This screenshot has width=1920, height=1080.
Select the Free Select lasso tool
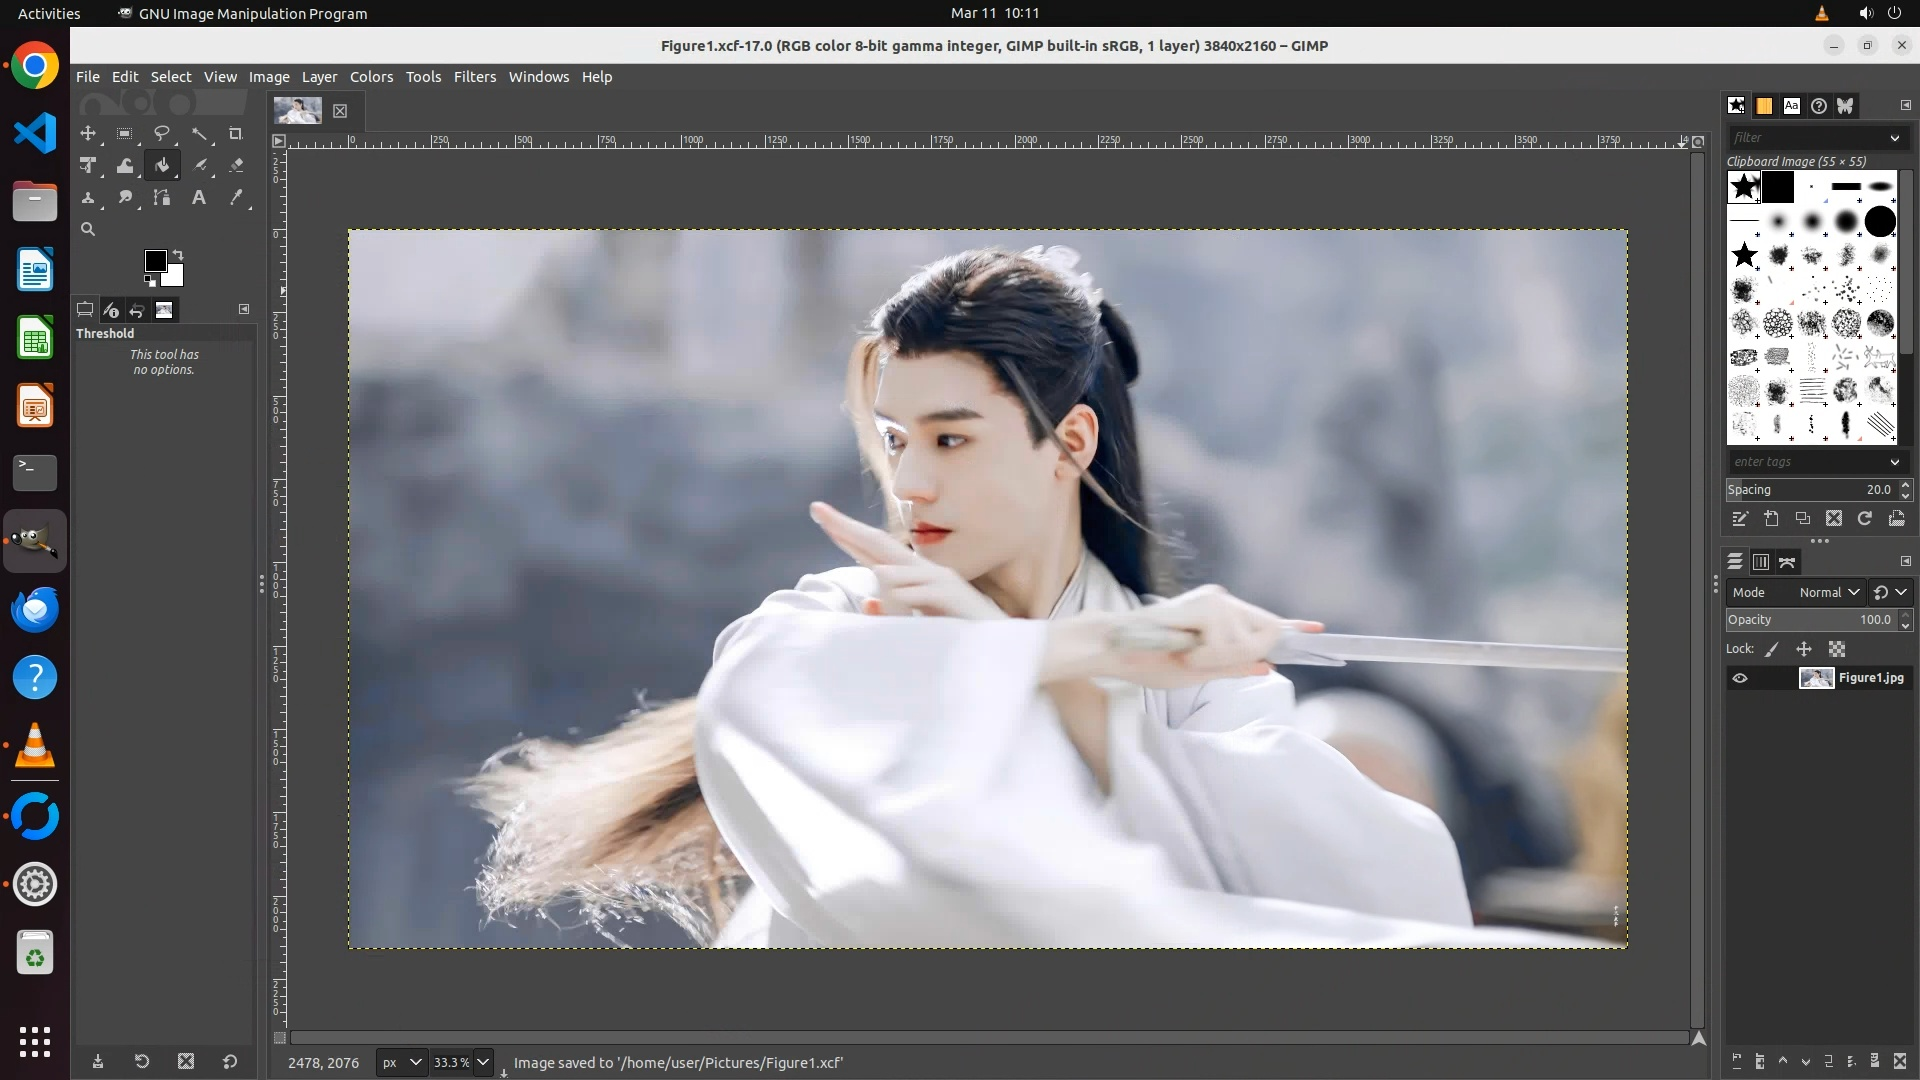pyautogui.click(x=162, y=133)
